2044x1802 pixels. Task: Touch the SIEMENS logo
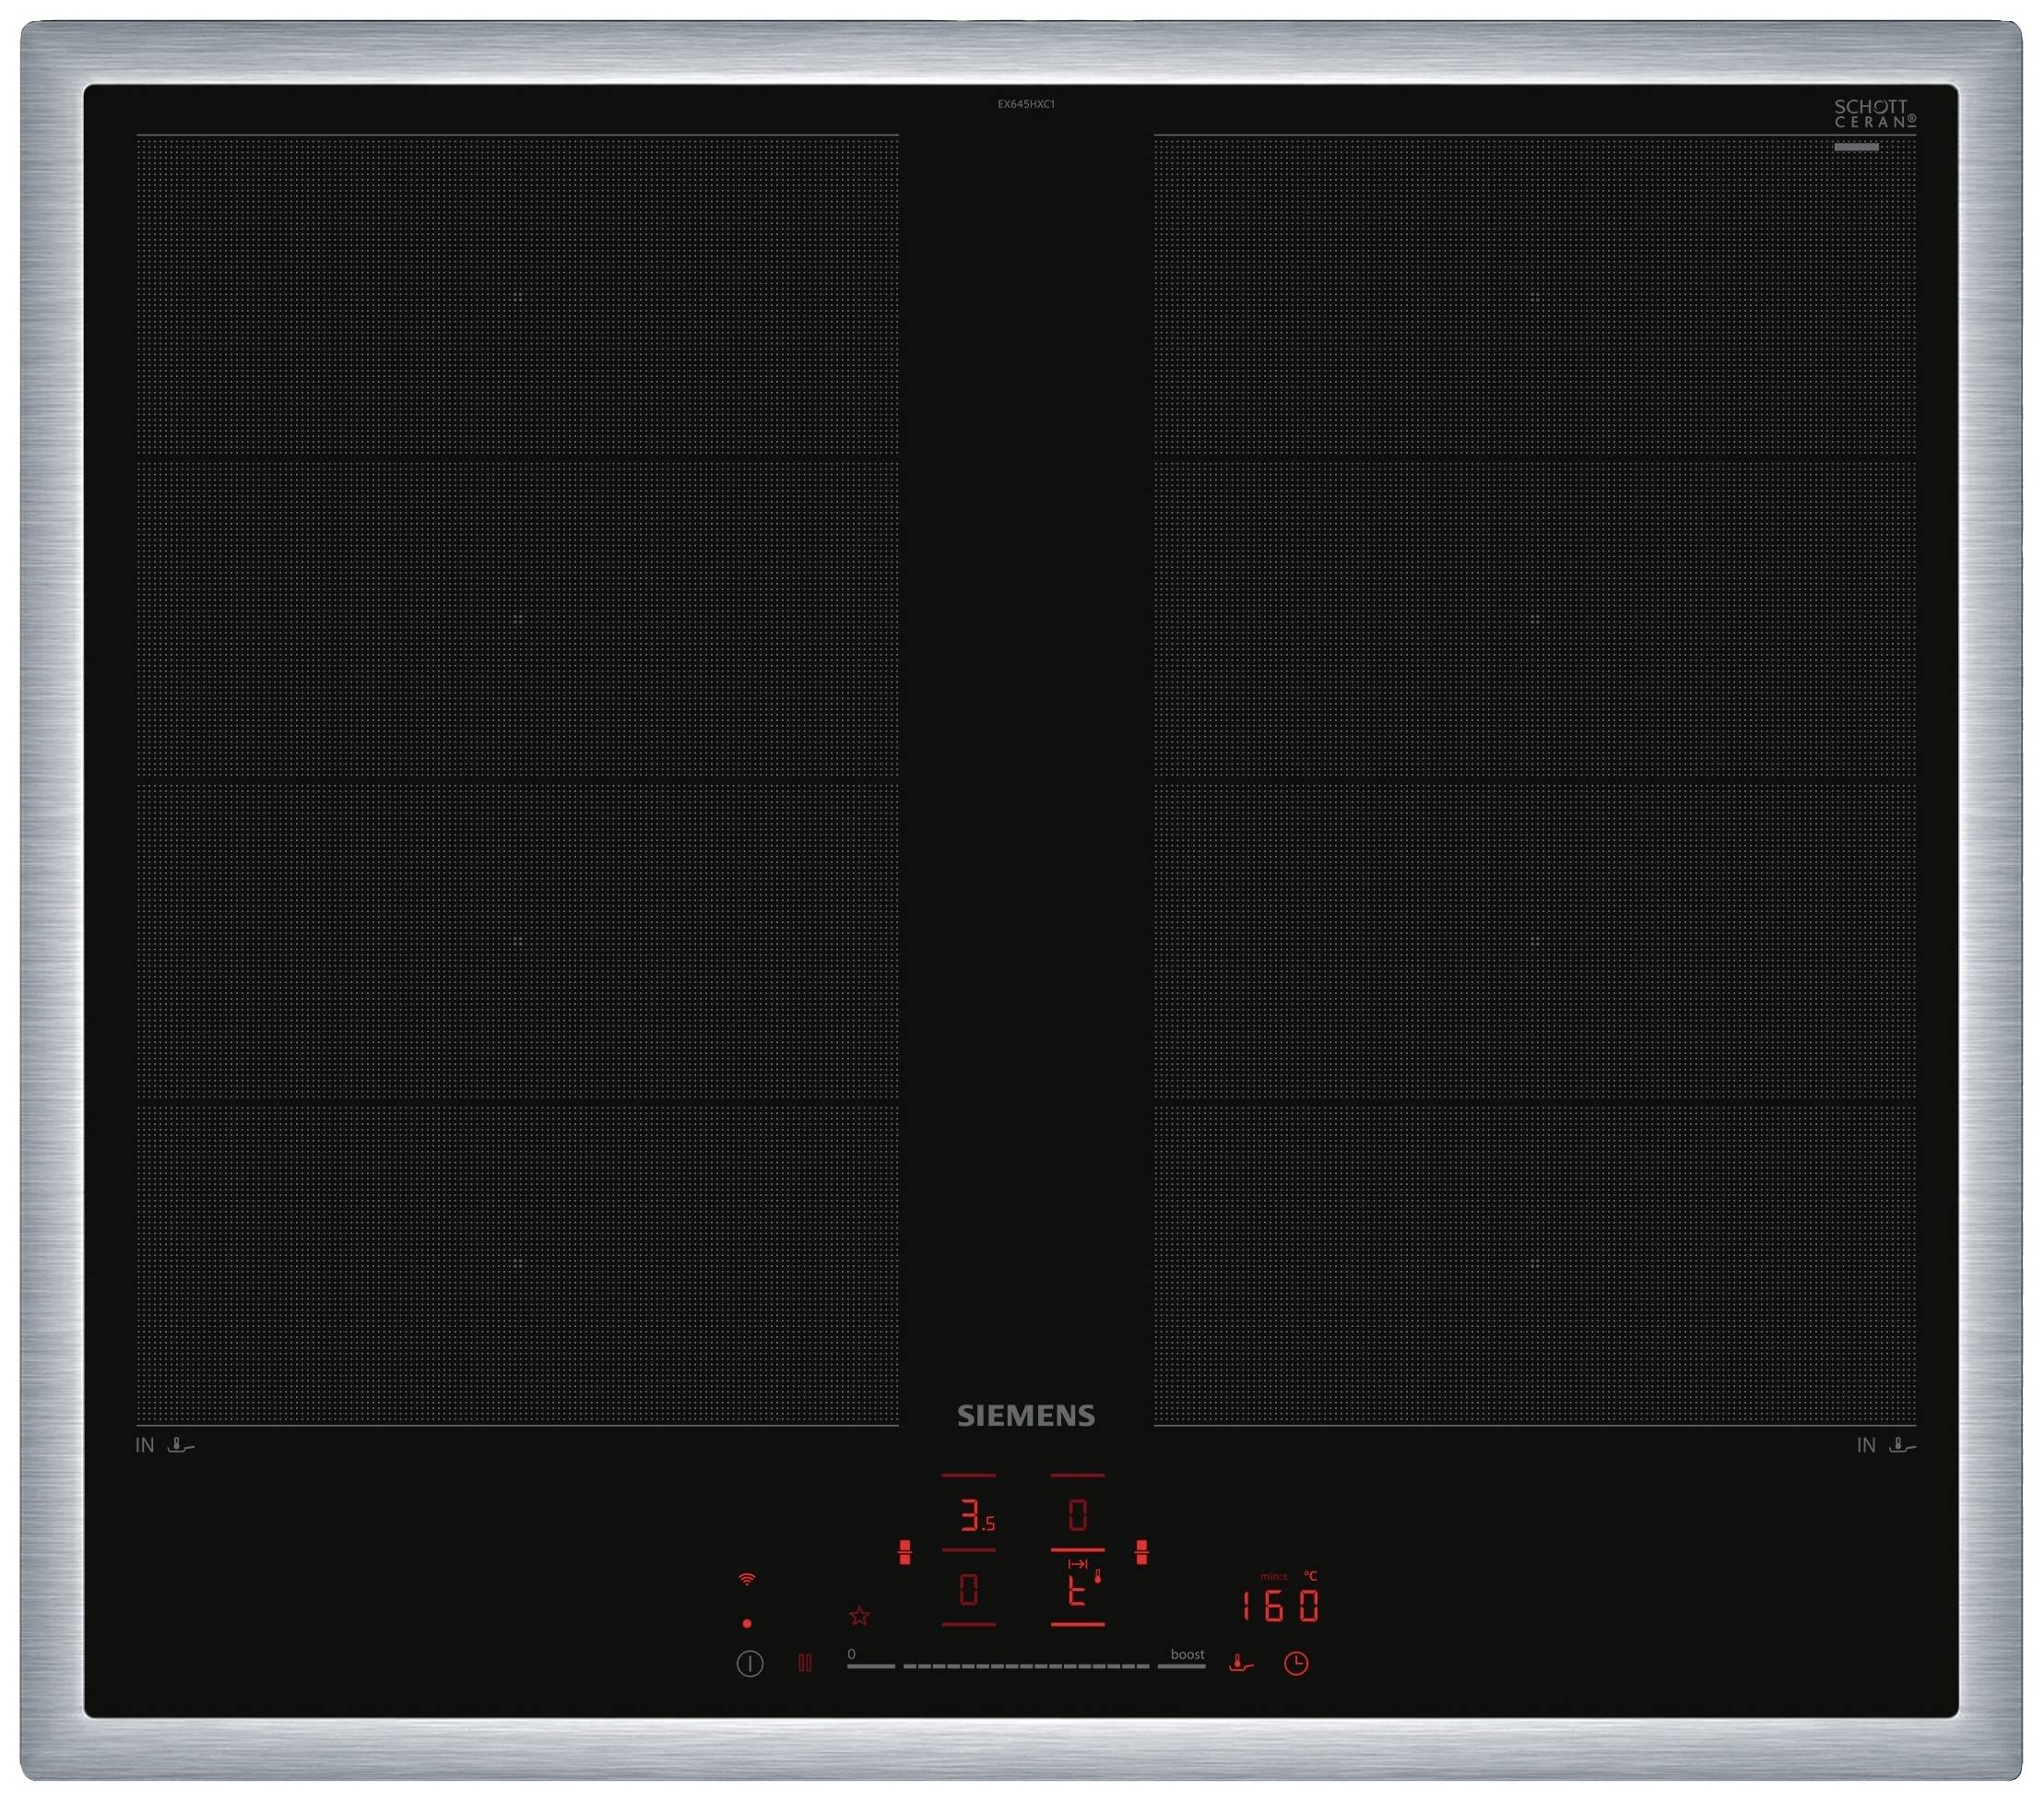pos(1026,1416)
